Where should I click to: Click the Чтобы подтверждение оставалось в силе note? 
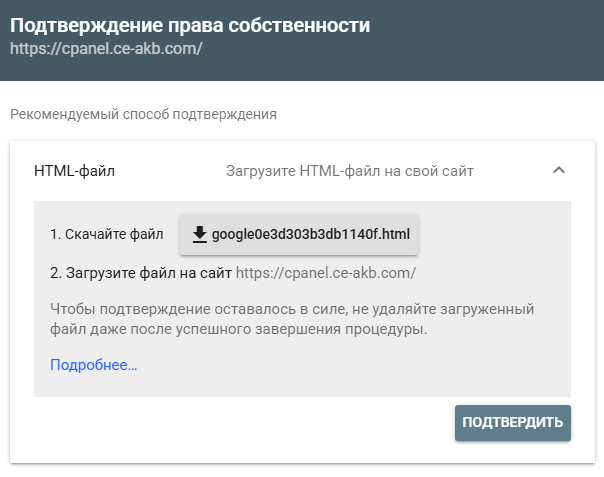click(292, 319)
